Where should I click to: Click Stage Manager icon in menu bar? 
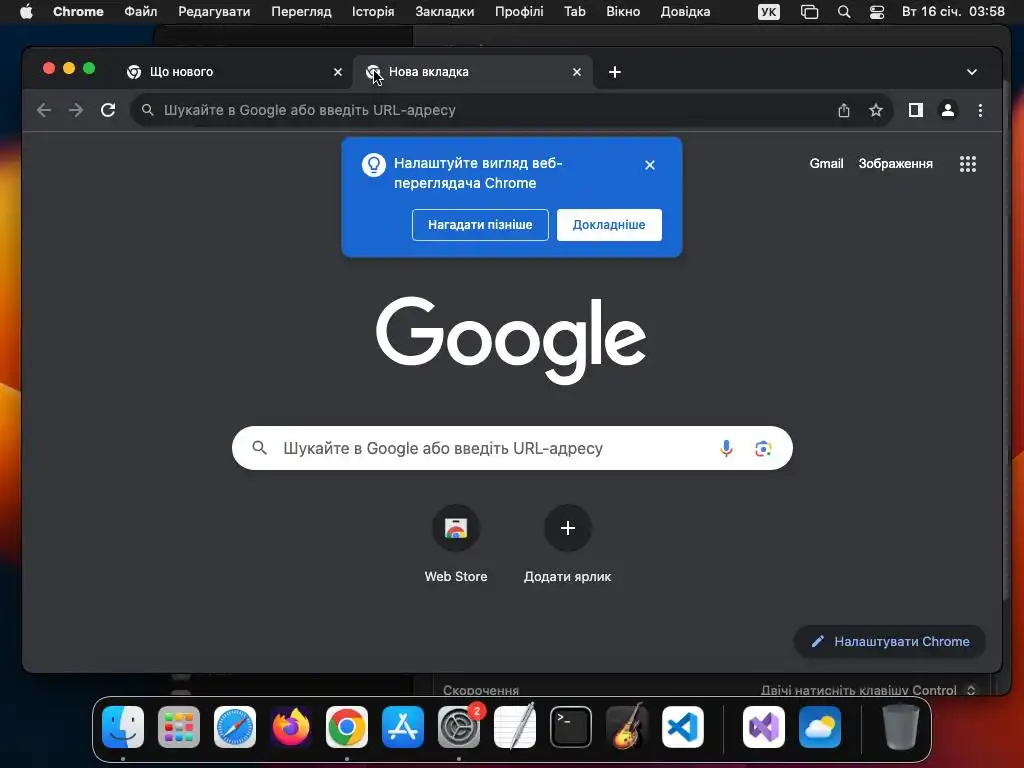click(809, 12)
